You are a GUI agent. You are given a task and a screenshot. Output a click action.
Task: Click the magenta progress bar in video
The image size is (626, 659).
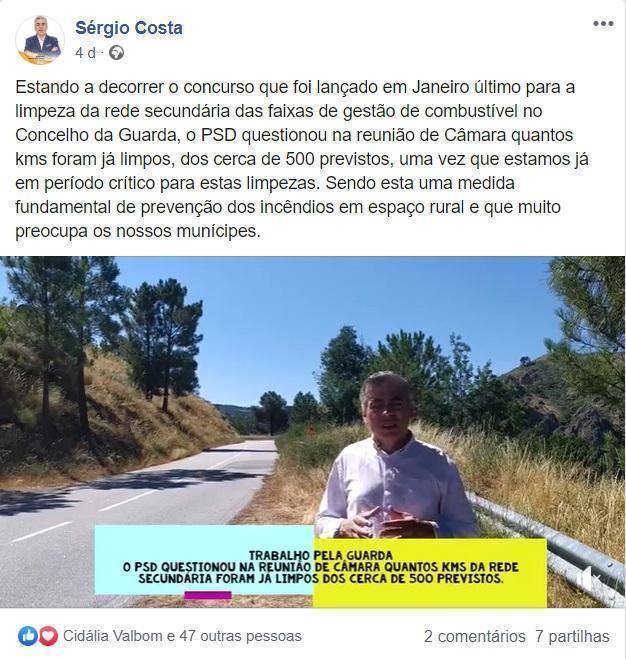[208, 595]
